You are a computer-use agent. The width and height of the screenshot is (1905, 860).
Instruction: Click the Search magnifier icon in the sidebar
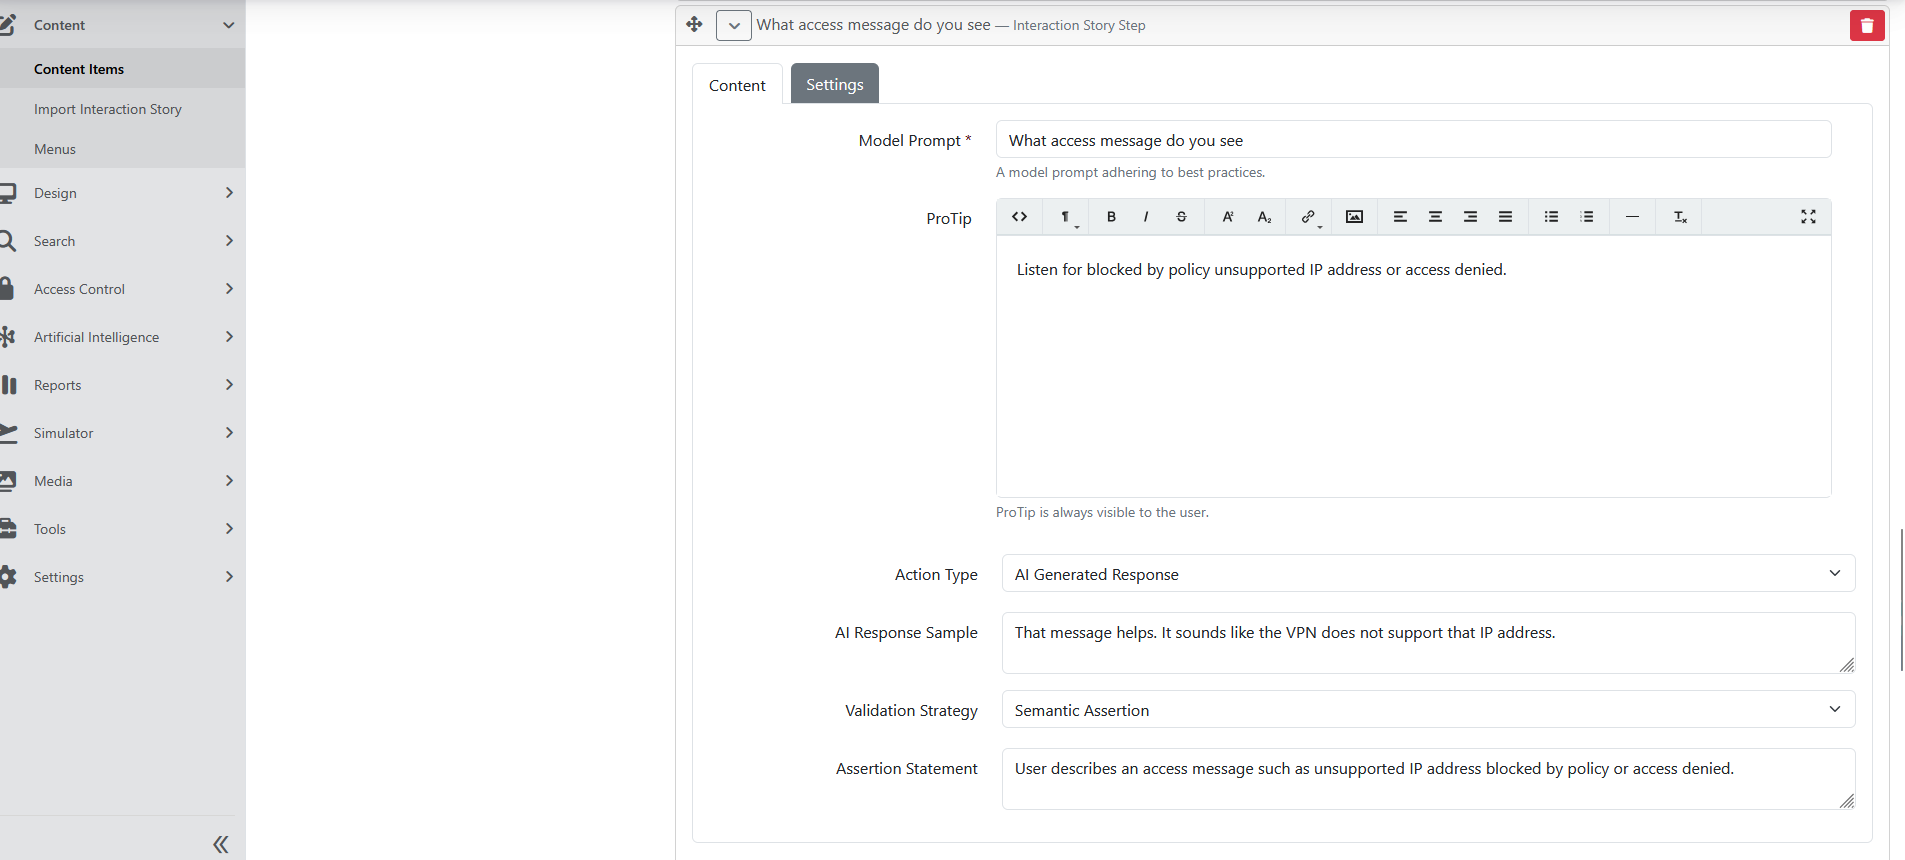[8, 241]
